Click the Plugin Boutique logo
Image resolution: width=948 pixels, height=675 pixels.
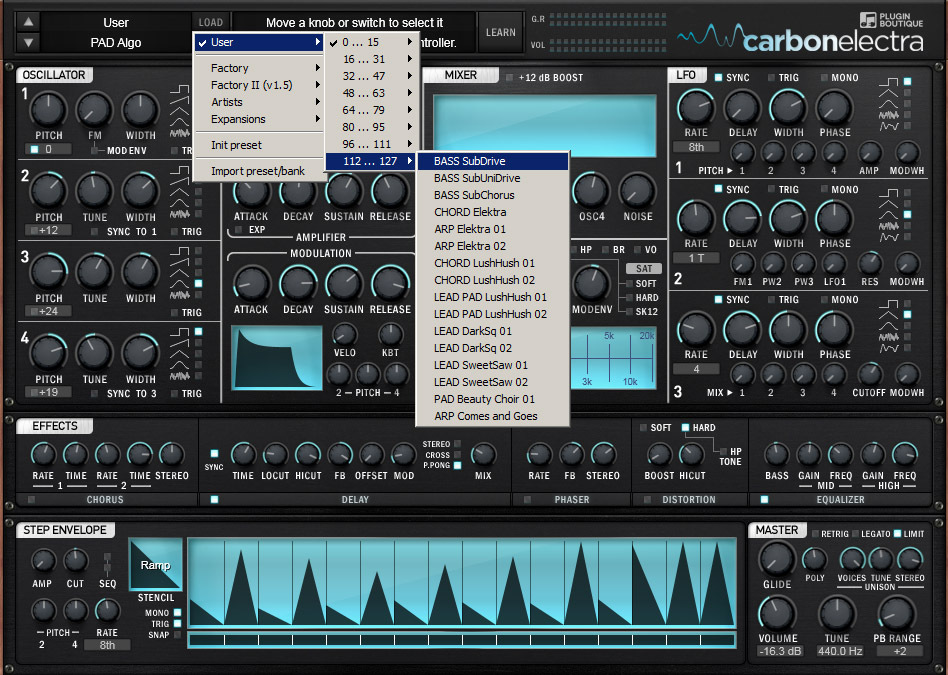coord(891,20)
